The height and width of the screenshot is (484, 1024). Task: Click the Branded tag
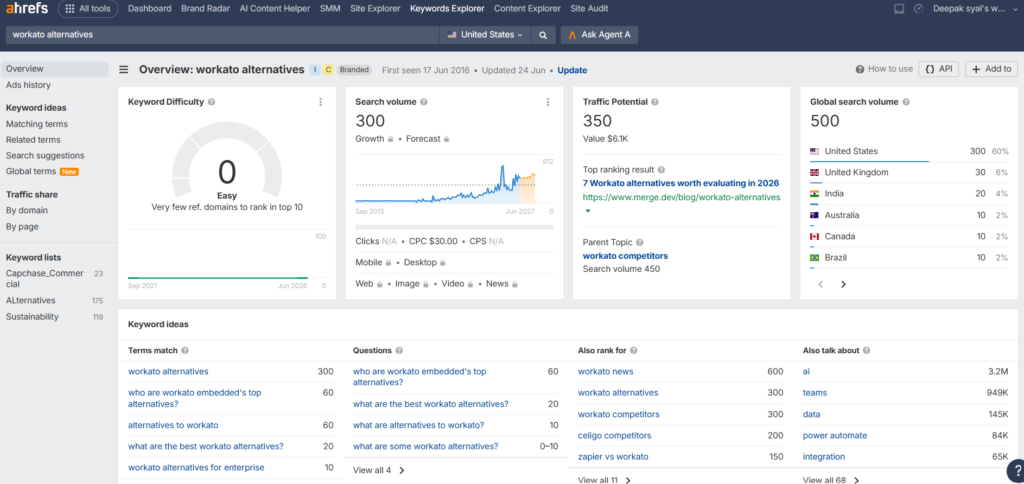354,70
